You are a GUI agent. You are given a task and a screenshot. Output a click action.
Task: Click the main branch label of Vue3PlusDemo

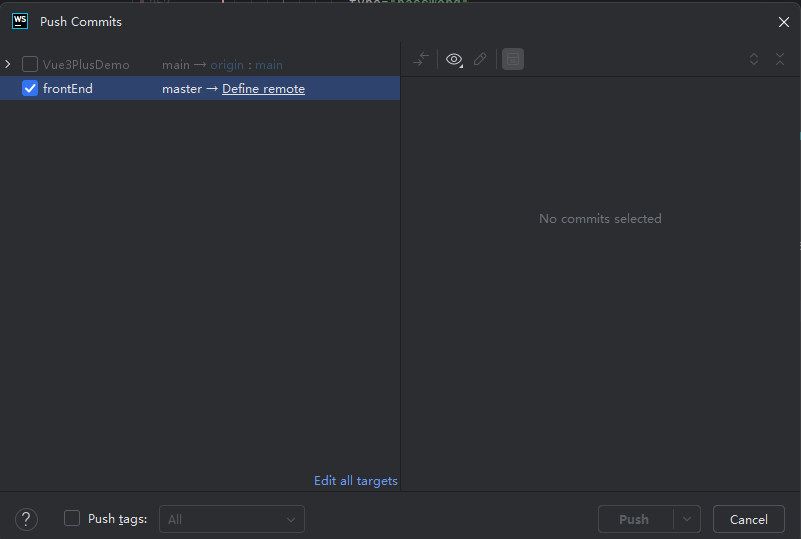click(x=176, y=65)
